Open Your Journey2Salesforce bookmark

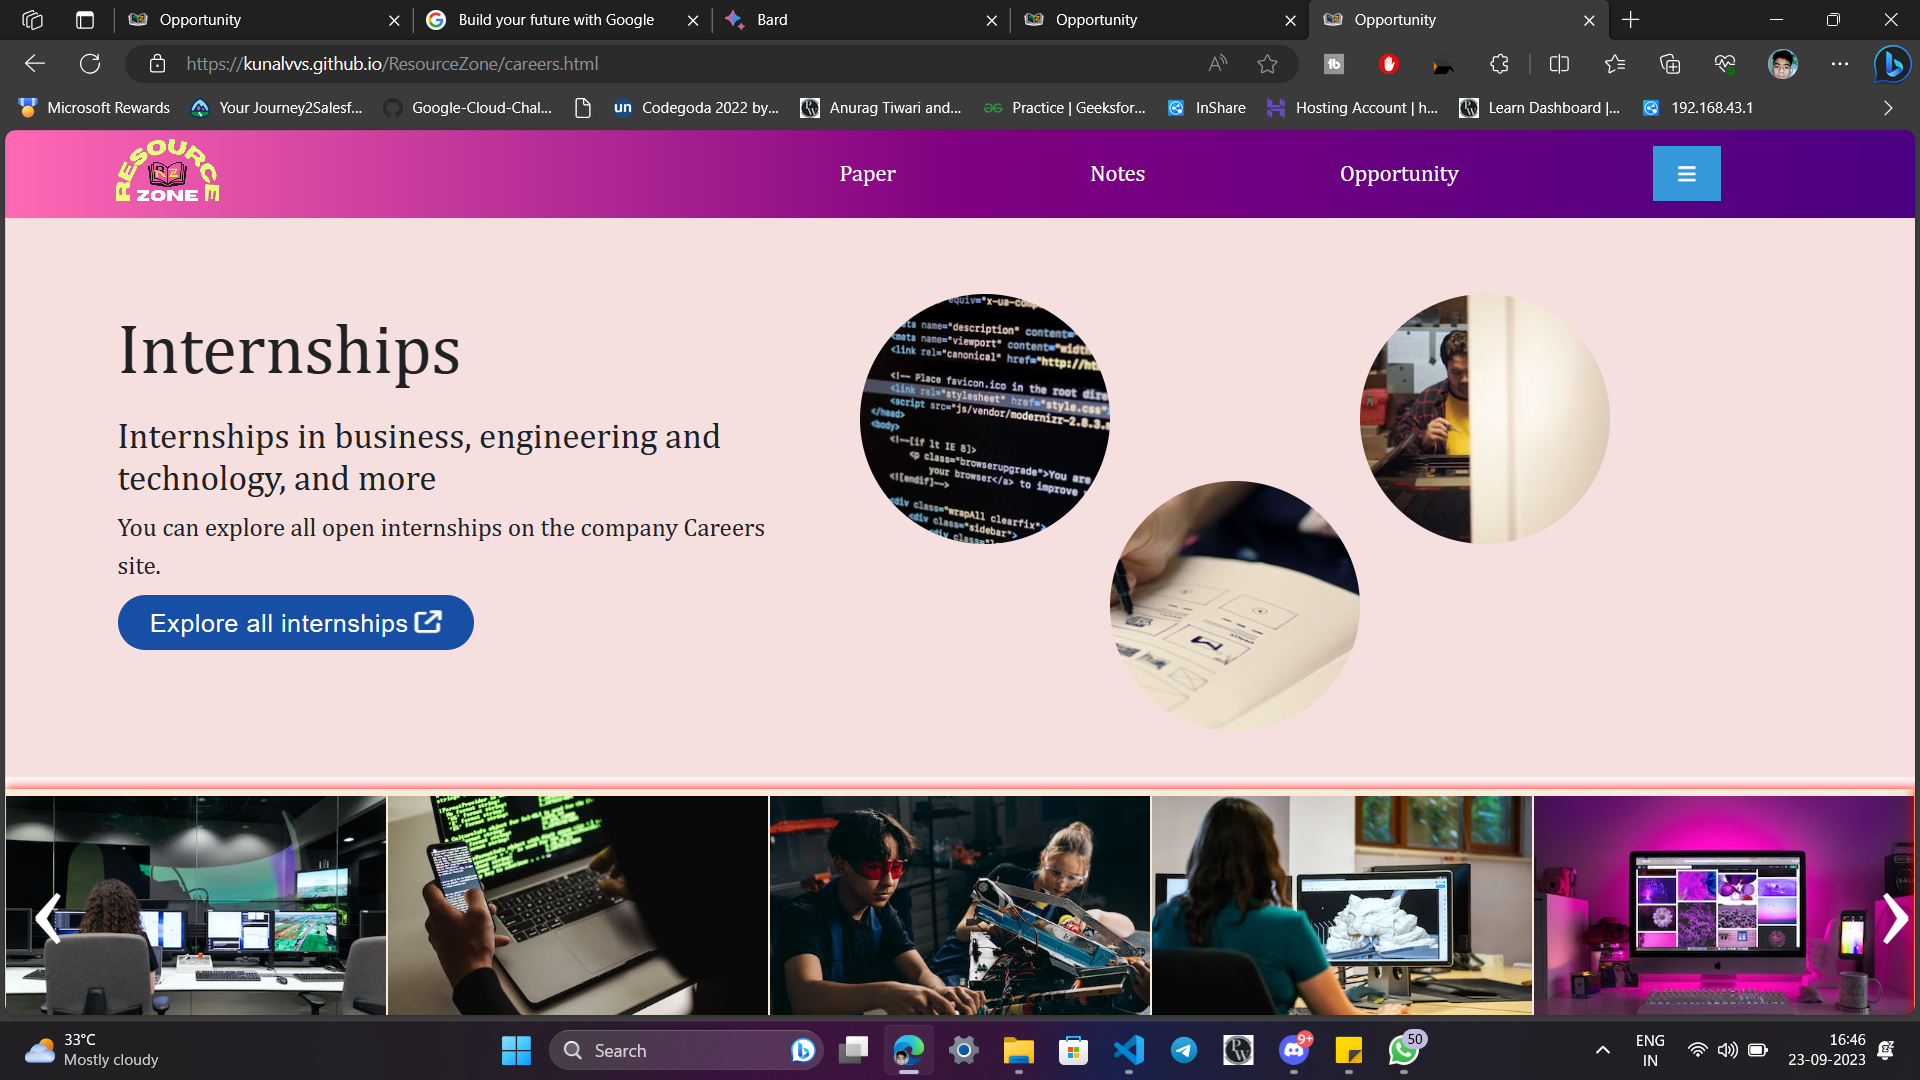coord(277,108)
